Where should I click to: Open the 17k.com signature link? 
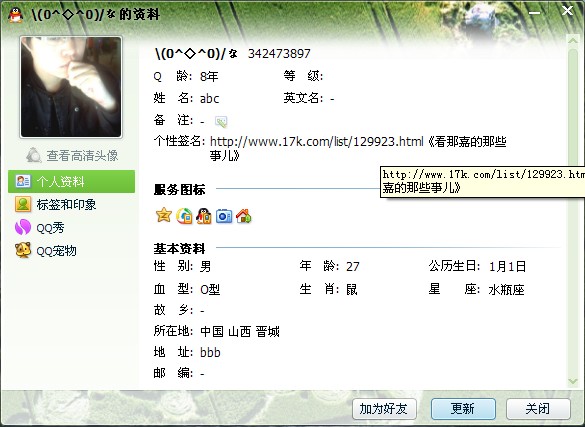click(x=317, y=142)
